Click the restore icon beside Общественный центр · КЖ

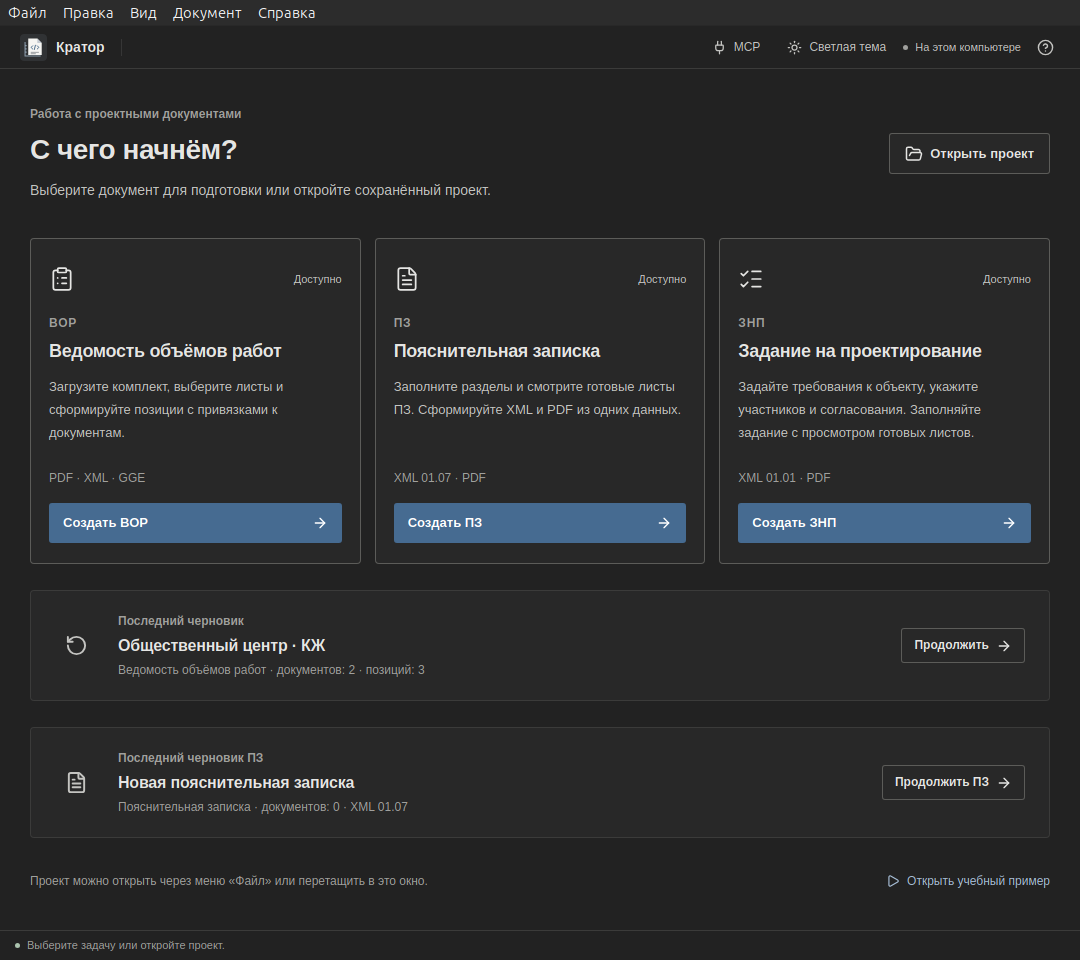[x=76, y=645]
